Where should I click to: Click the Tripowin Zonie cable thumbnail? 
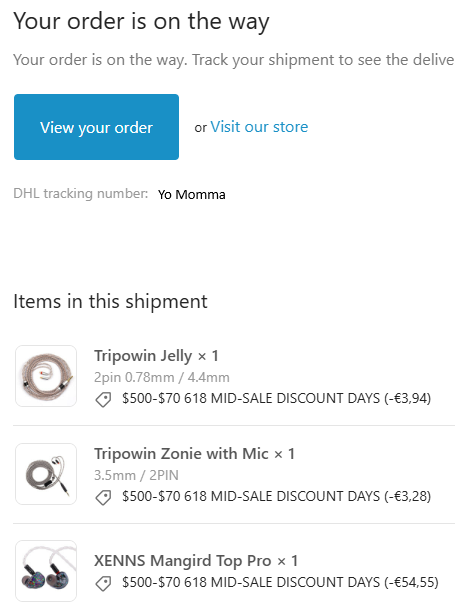(46, 474)
